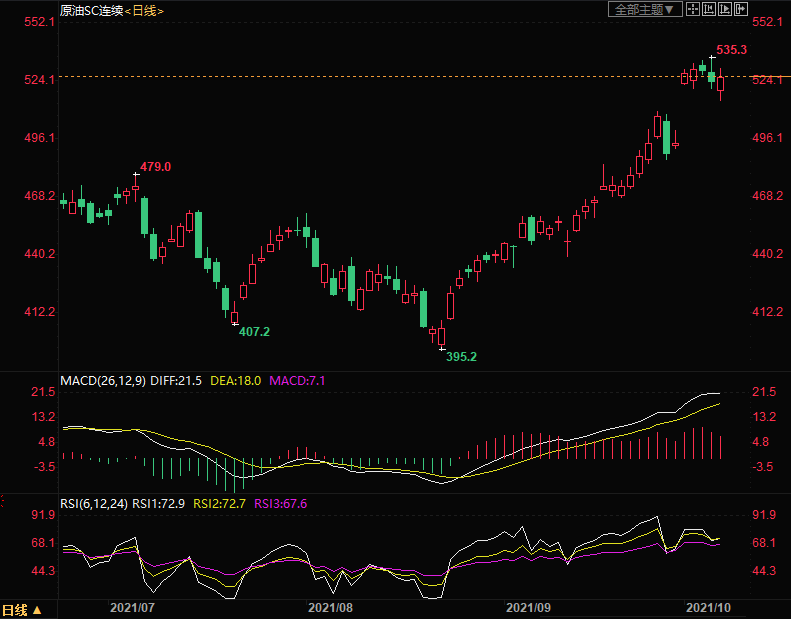Expand the 日线 period selector at bottom
The height and width of the screenshot is (619, 791).
coord(22,609)
